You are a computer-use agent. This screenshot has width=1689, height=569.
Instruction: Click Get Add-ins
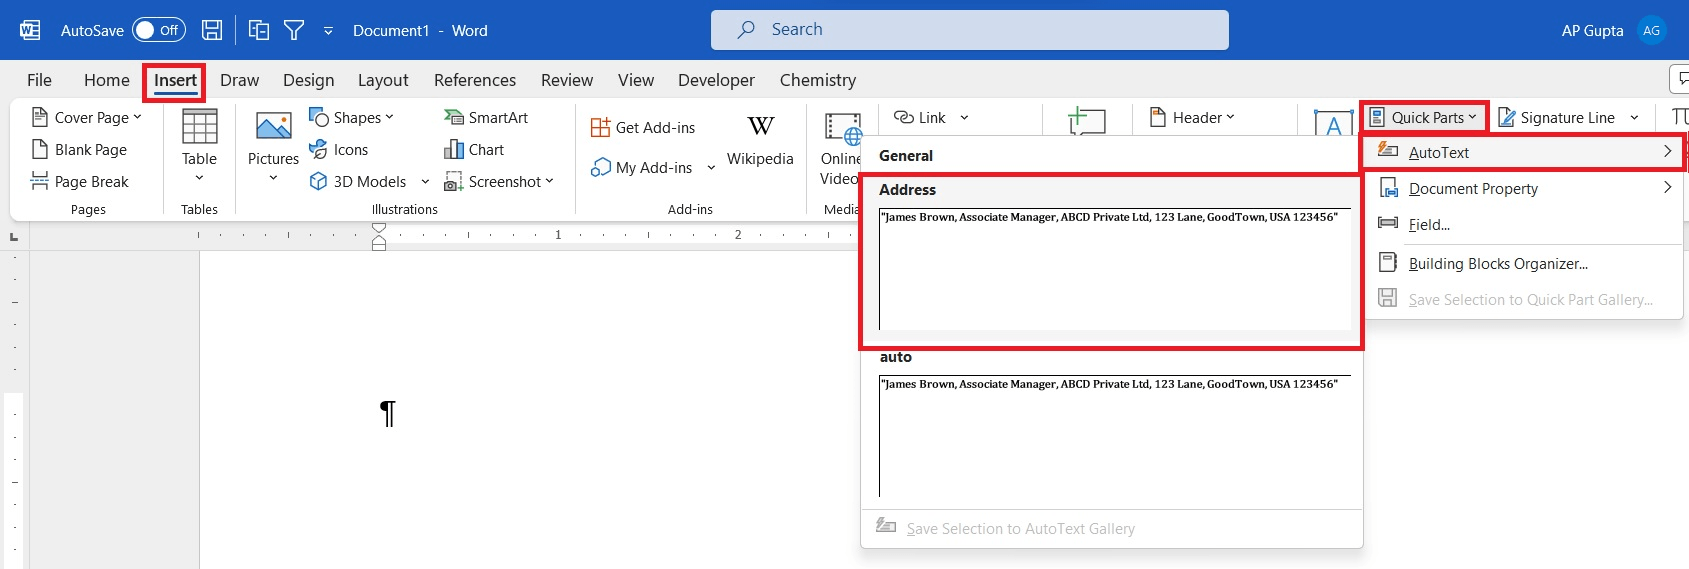pos(643,128)
